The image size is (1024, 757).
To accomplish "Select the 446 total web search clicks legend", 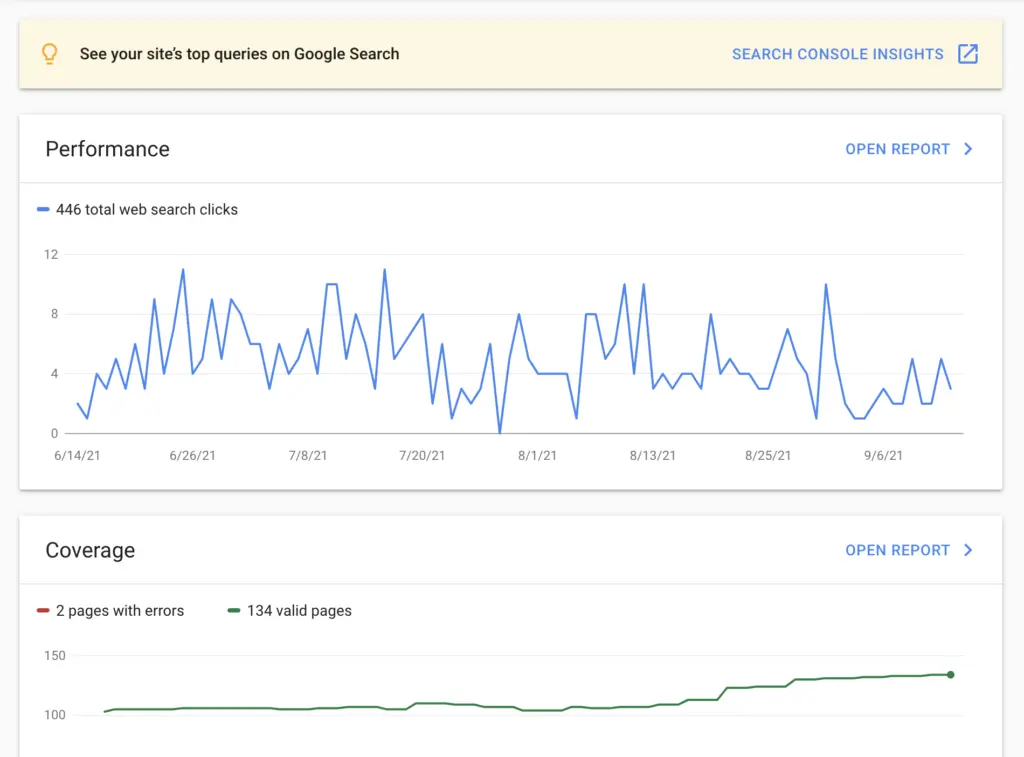I will (x=147, y=210).
